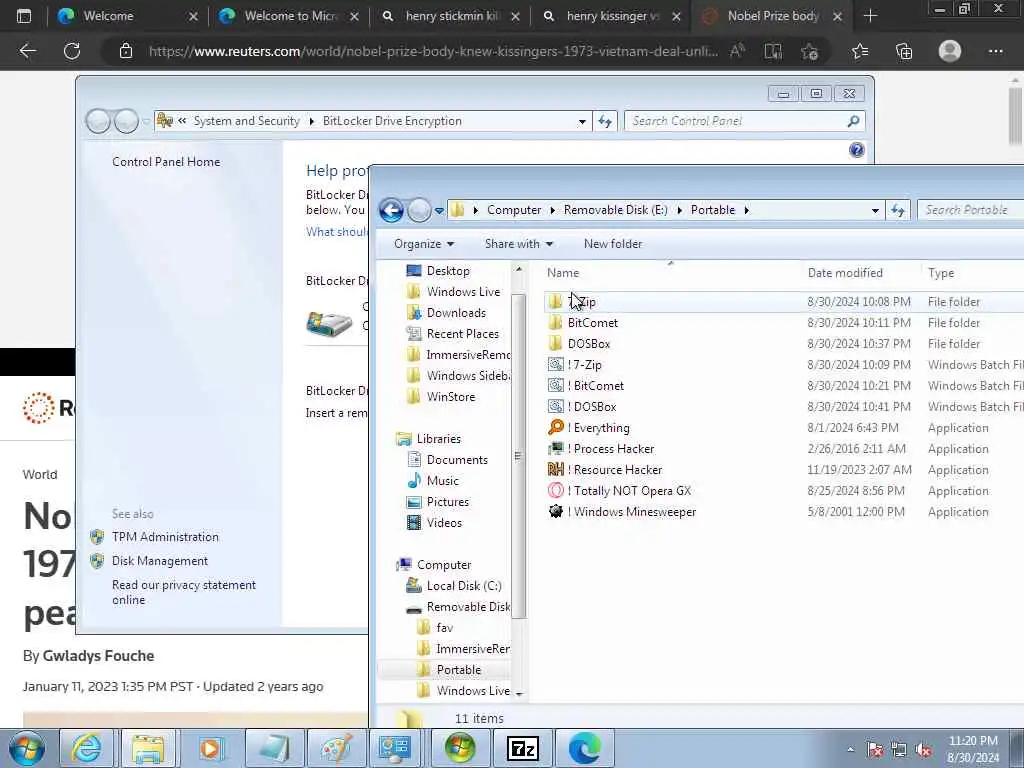The height and width of the screenshot is (768, 1024).
Task: Toggle Edge immersive reader icon
Action: point(773,51)
